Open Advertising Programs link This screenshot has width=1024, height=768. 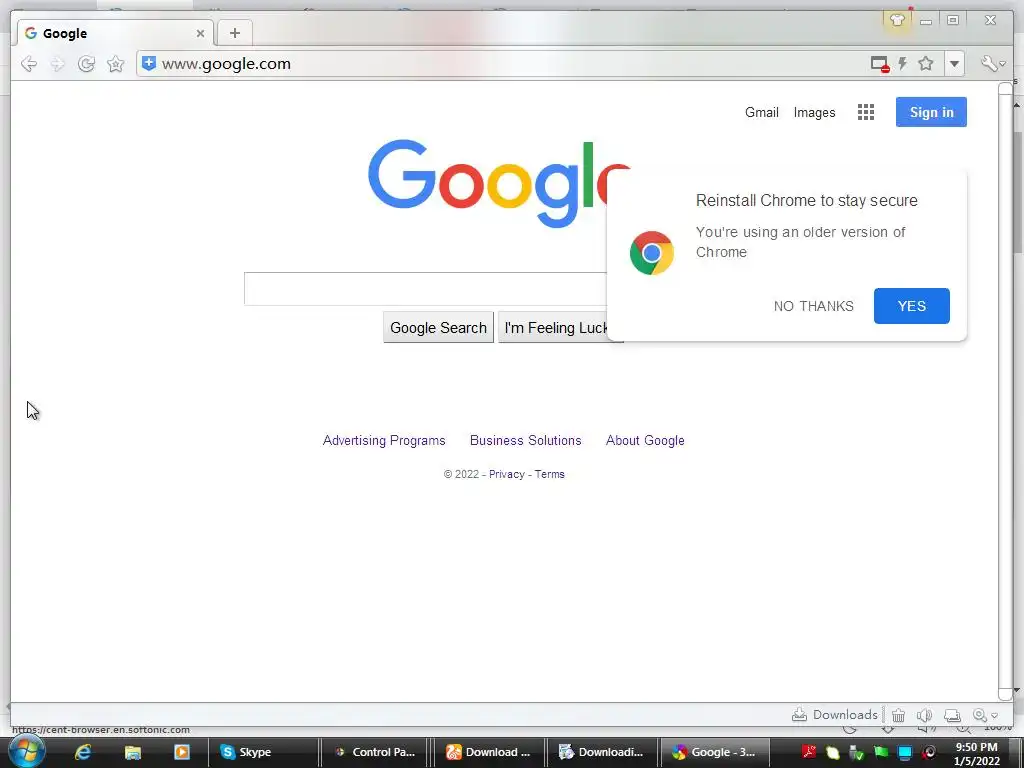[x=384, y=441]
